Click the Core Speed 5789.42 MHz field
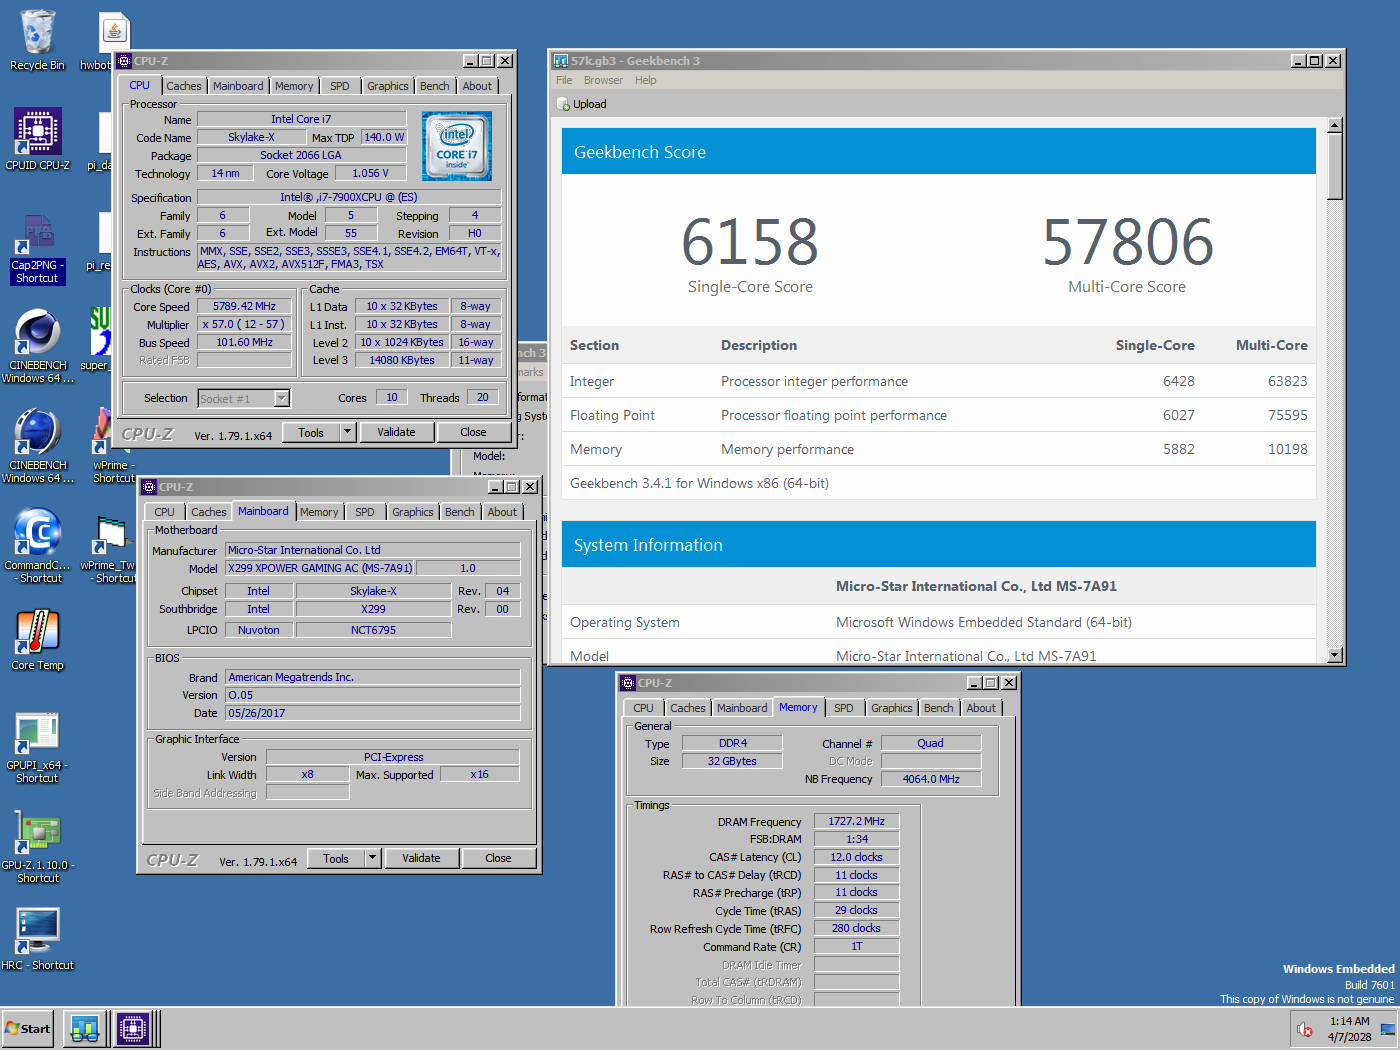The height and width of the screenshot is (1050, 1400). click(x=244, y=307)
